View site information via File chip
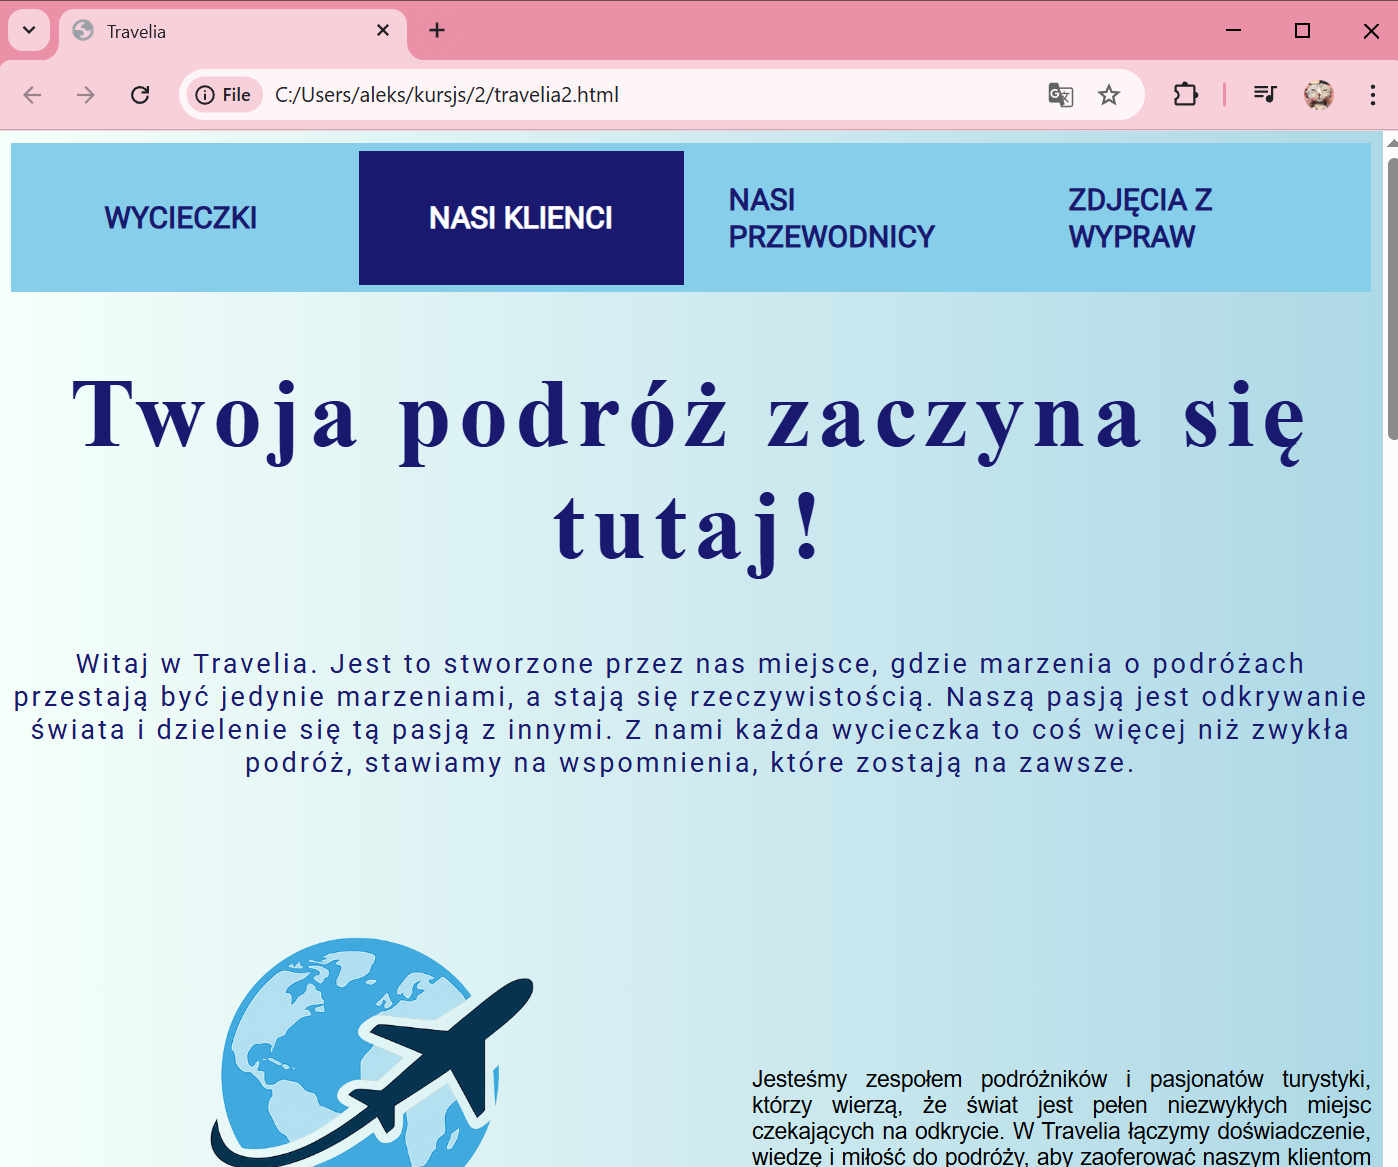The height and width of the screenshot is (1167, 1398). [x=224, y=95]
